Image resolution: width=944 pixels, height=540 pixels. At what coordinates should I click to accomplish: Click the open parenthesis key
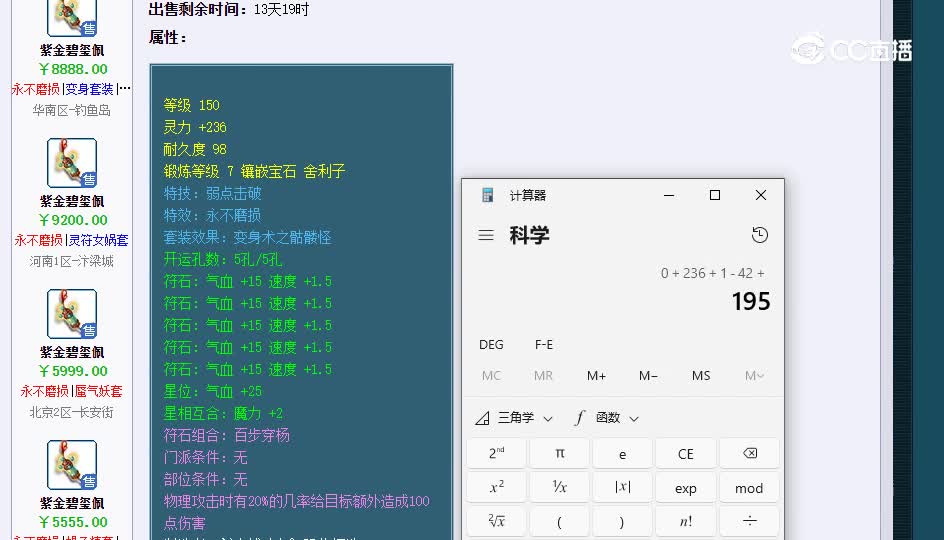[x=559, y=521]
